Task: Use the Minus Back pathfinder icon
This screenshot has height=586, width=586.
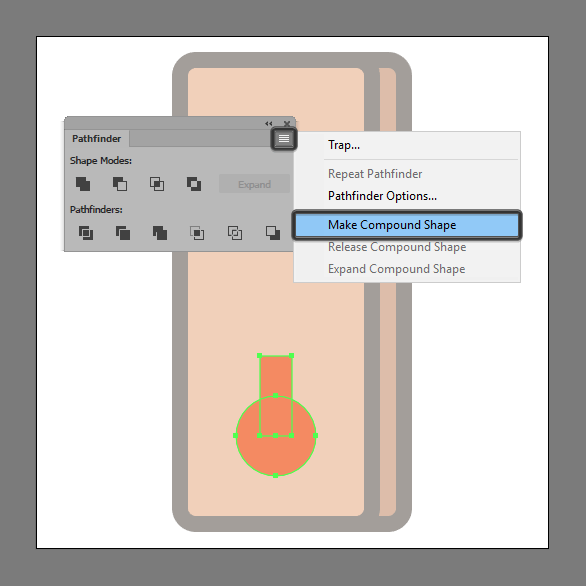Action: pyautogui.click(x=273, y=233)
